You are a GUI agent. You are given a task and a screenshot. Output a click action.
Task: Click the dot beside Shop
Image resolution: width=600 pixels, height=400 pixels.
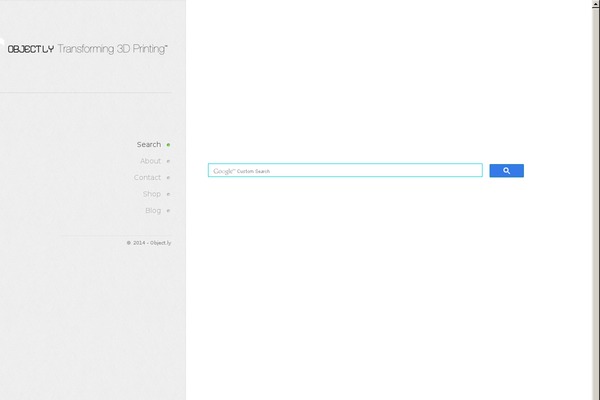tap(168, 194)
